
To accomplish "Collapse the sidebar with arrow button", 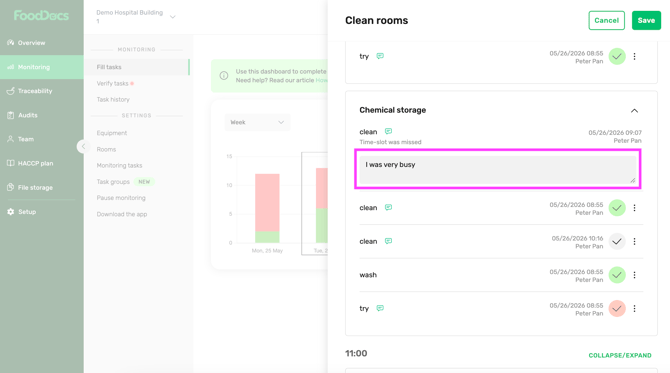I will click(83, 147).
